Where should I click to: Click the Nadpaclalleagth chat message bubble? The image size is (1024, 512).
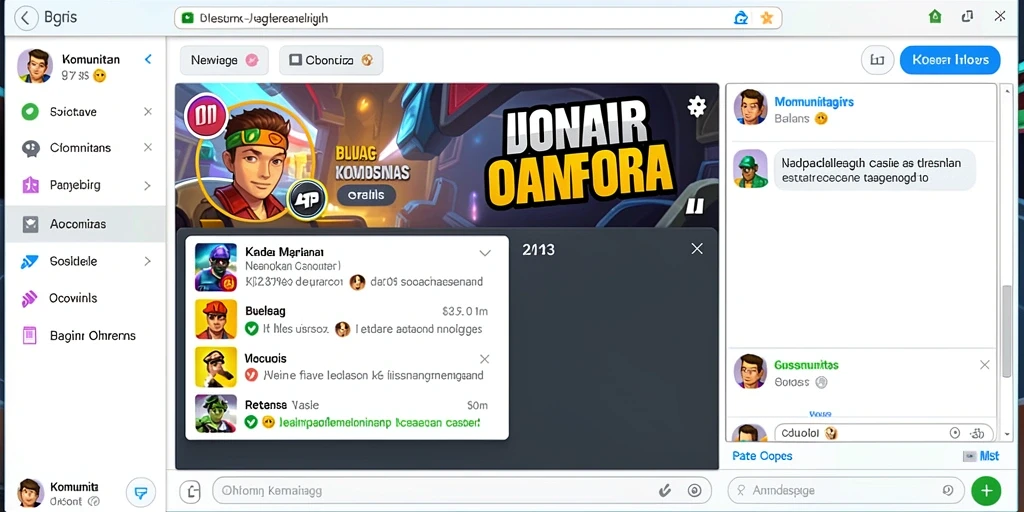tap(874, 169)
